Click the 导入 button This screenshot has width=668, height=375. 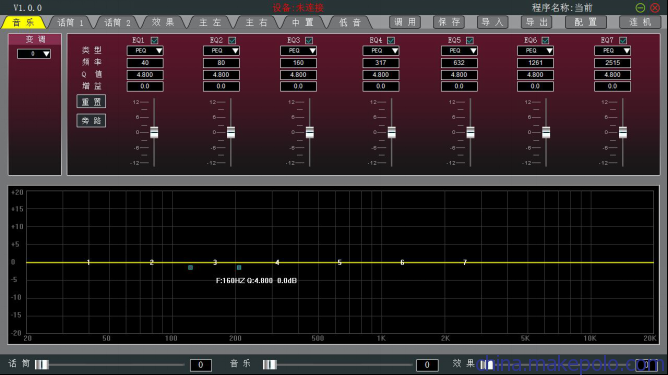[x=493, y=22]
